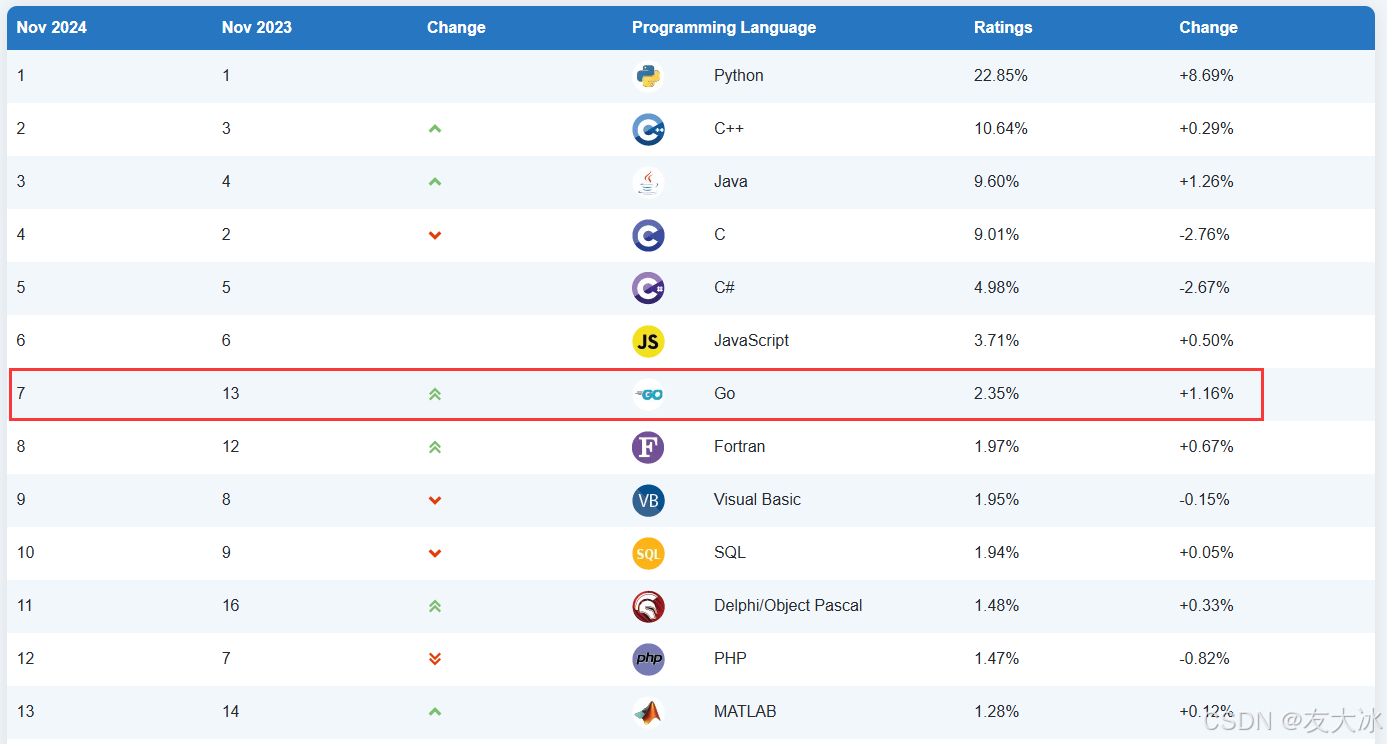The height and width of the screenshot is (744, 1387).
Task: Click the yellow JS JavaScript icon
Action: [648, 341]
